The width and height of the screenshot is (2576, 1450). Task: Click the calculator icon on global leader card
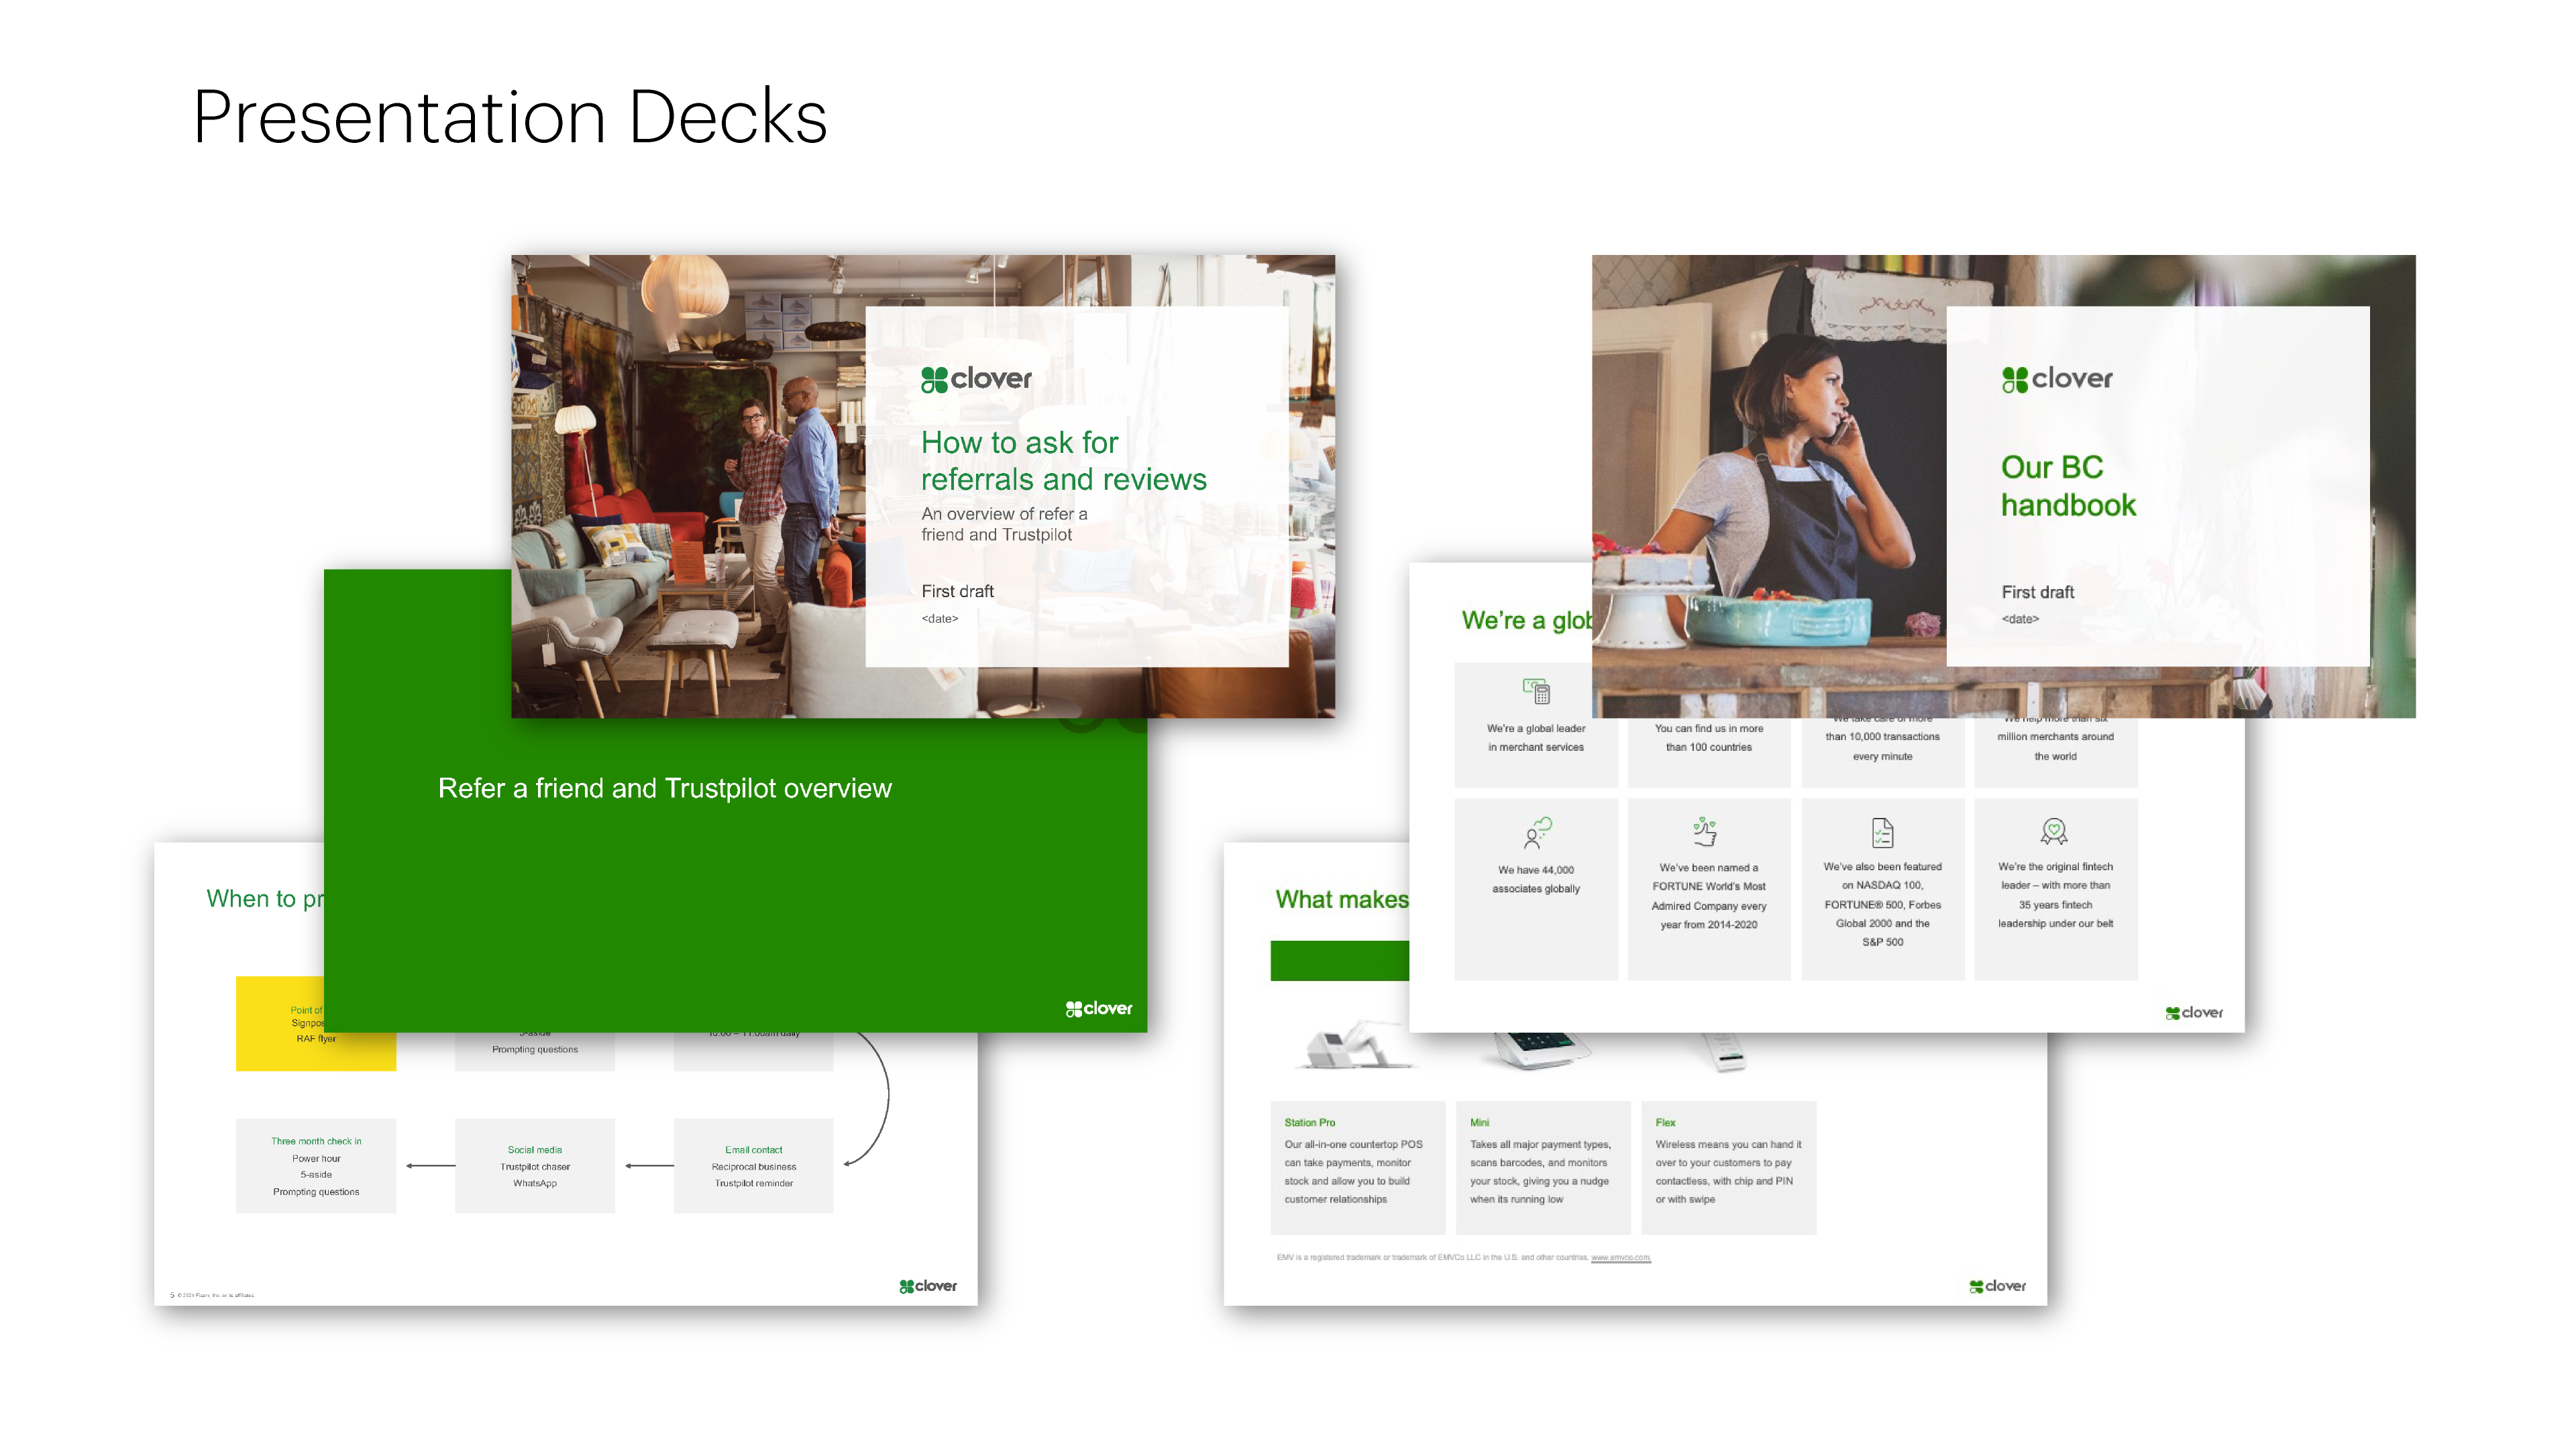click(x=1536, y=691)
